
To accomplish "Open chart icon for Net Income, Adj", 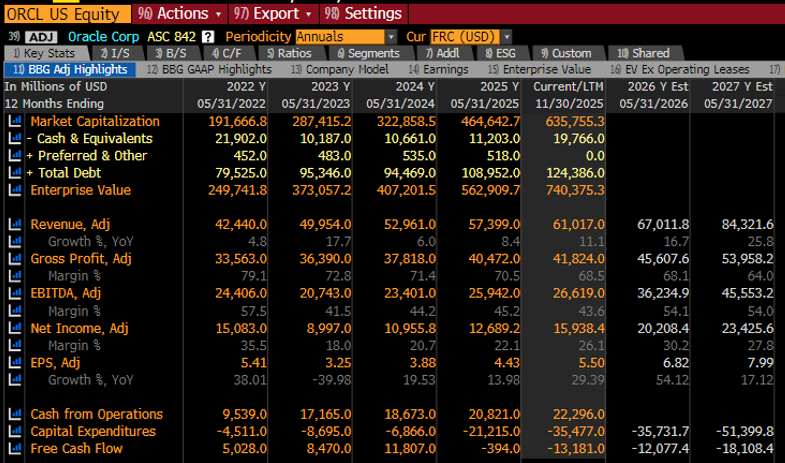I will click(14, 328).
